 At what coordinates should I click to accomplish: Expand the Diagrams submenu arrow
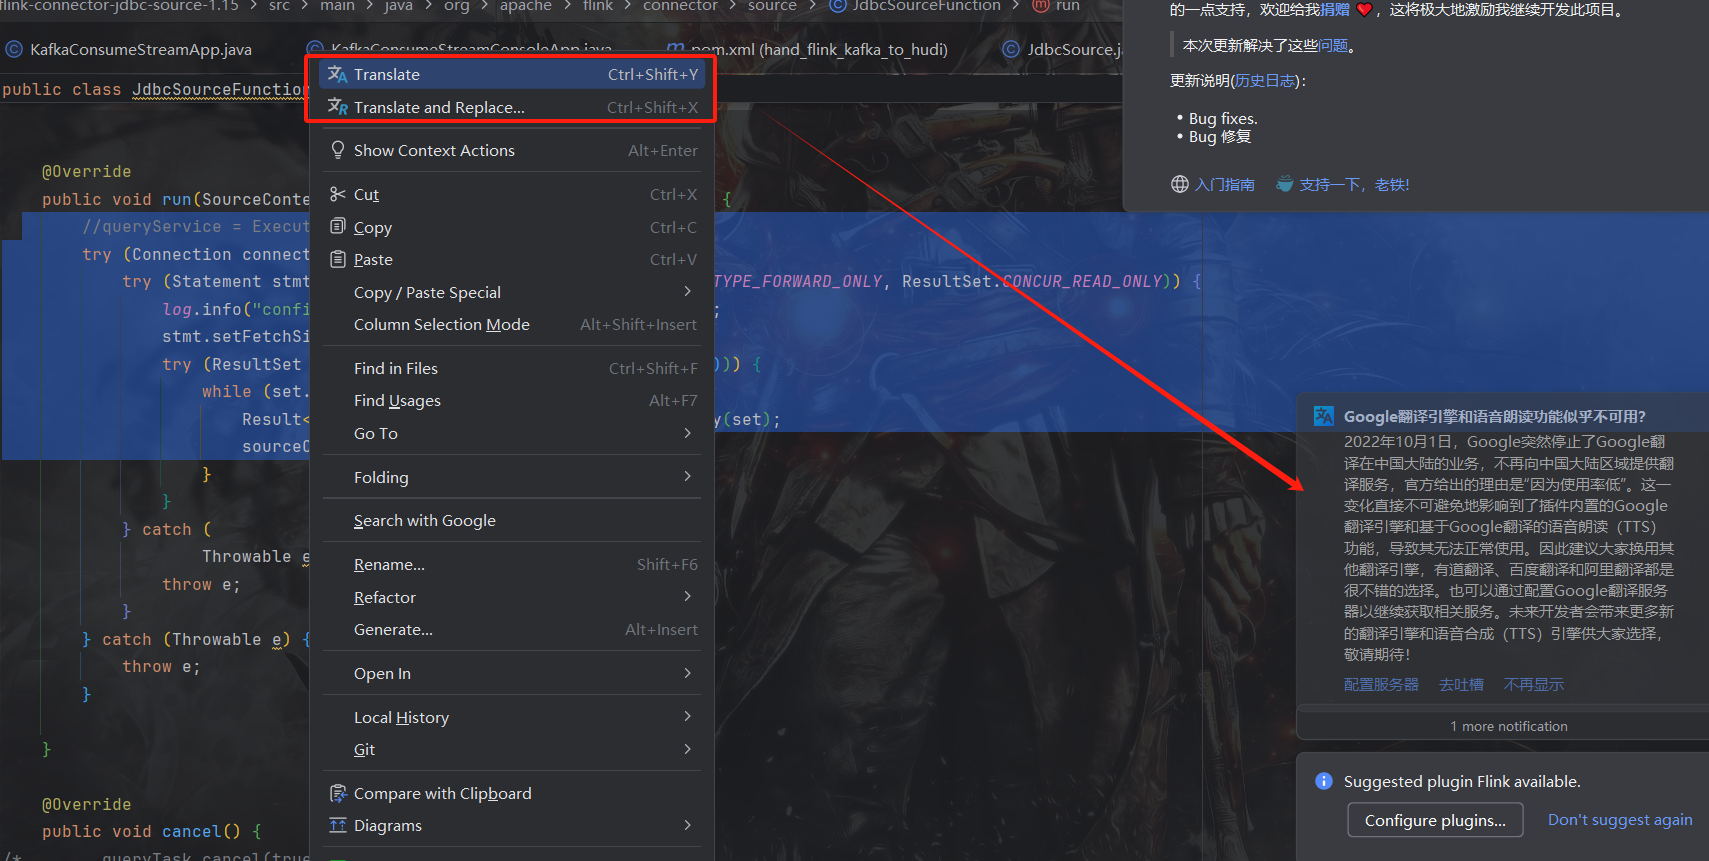click(687, 825)
